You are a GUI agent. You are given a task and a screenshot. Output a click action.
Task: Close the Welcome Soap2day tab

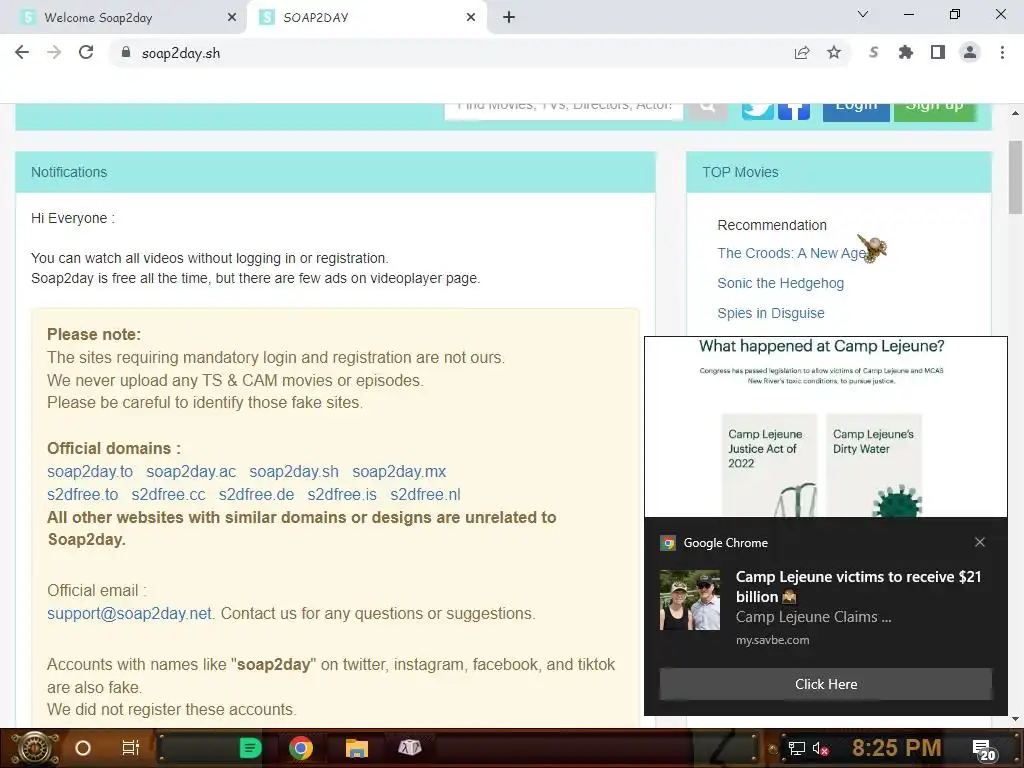(x=232, y=18)
